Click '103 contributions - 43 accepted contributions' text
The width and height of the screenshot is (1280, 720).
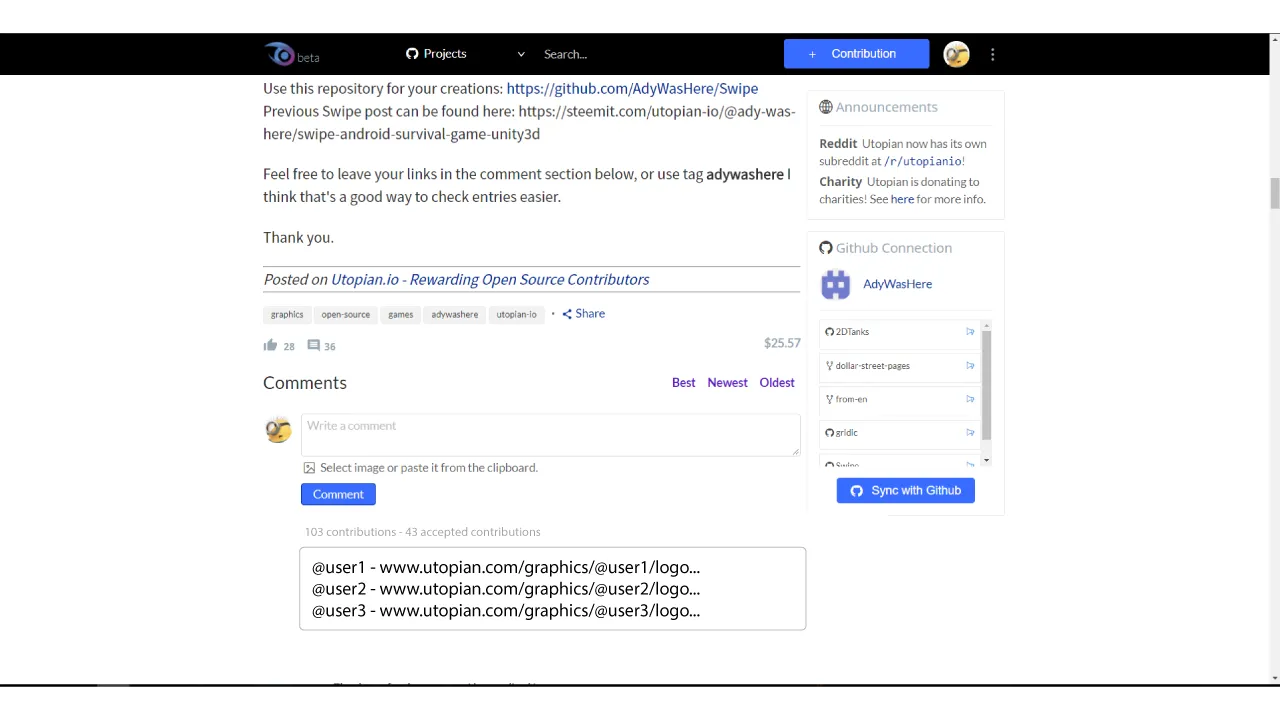coord(422,532)
